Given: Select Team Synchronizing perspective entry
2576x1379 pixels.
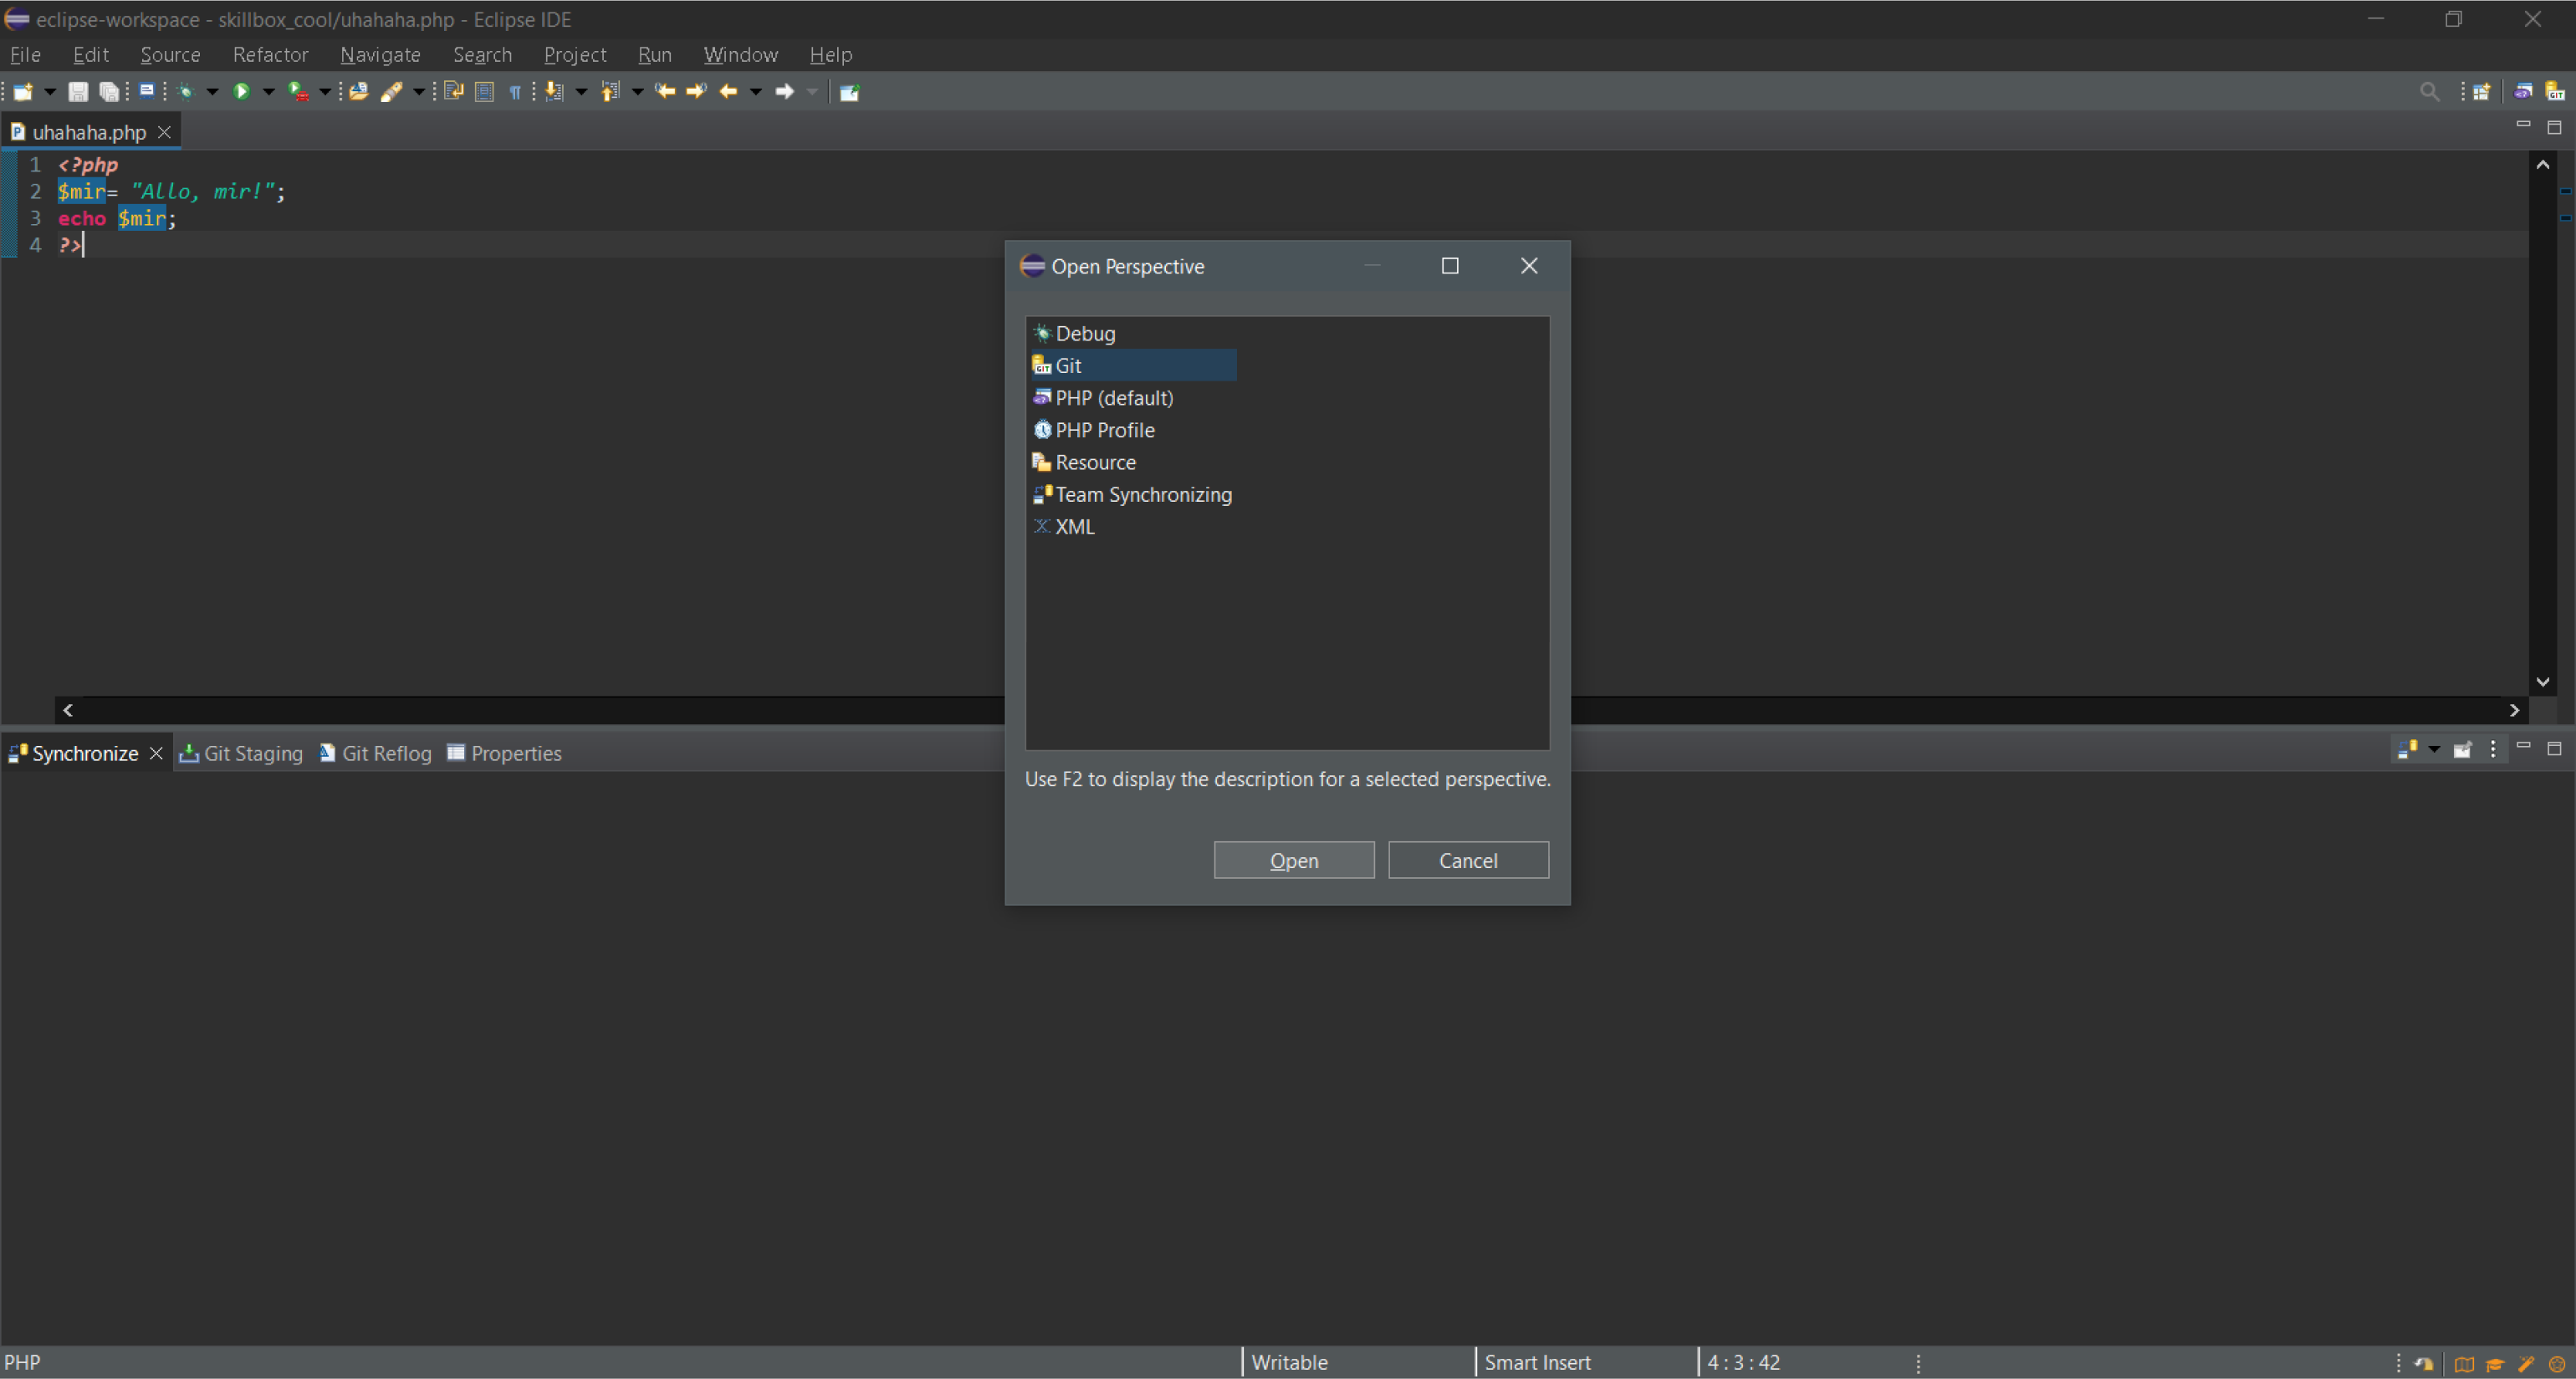Looking at the screenshot, I should [1132, 494].
